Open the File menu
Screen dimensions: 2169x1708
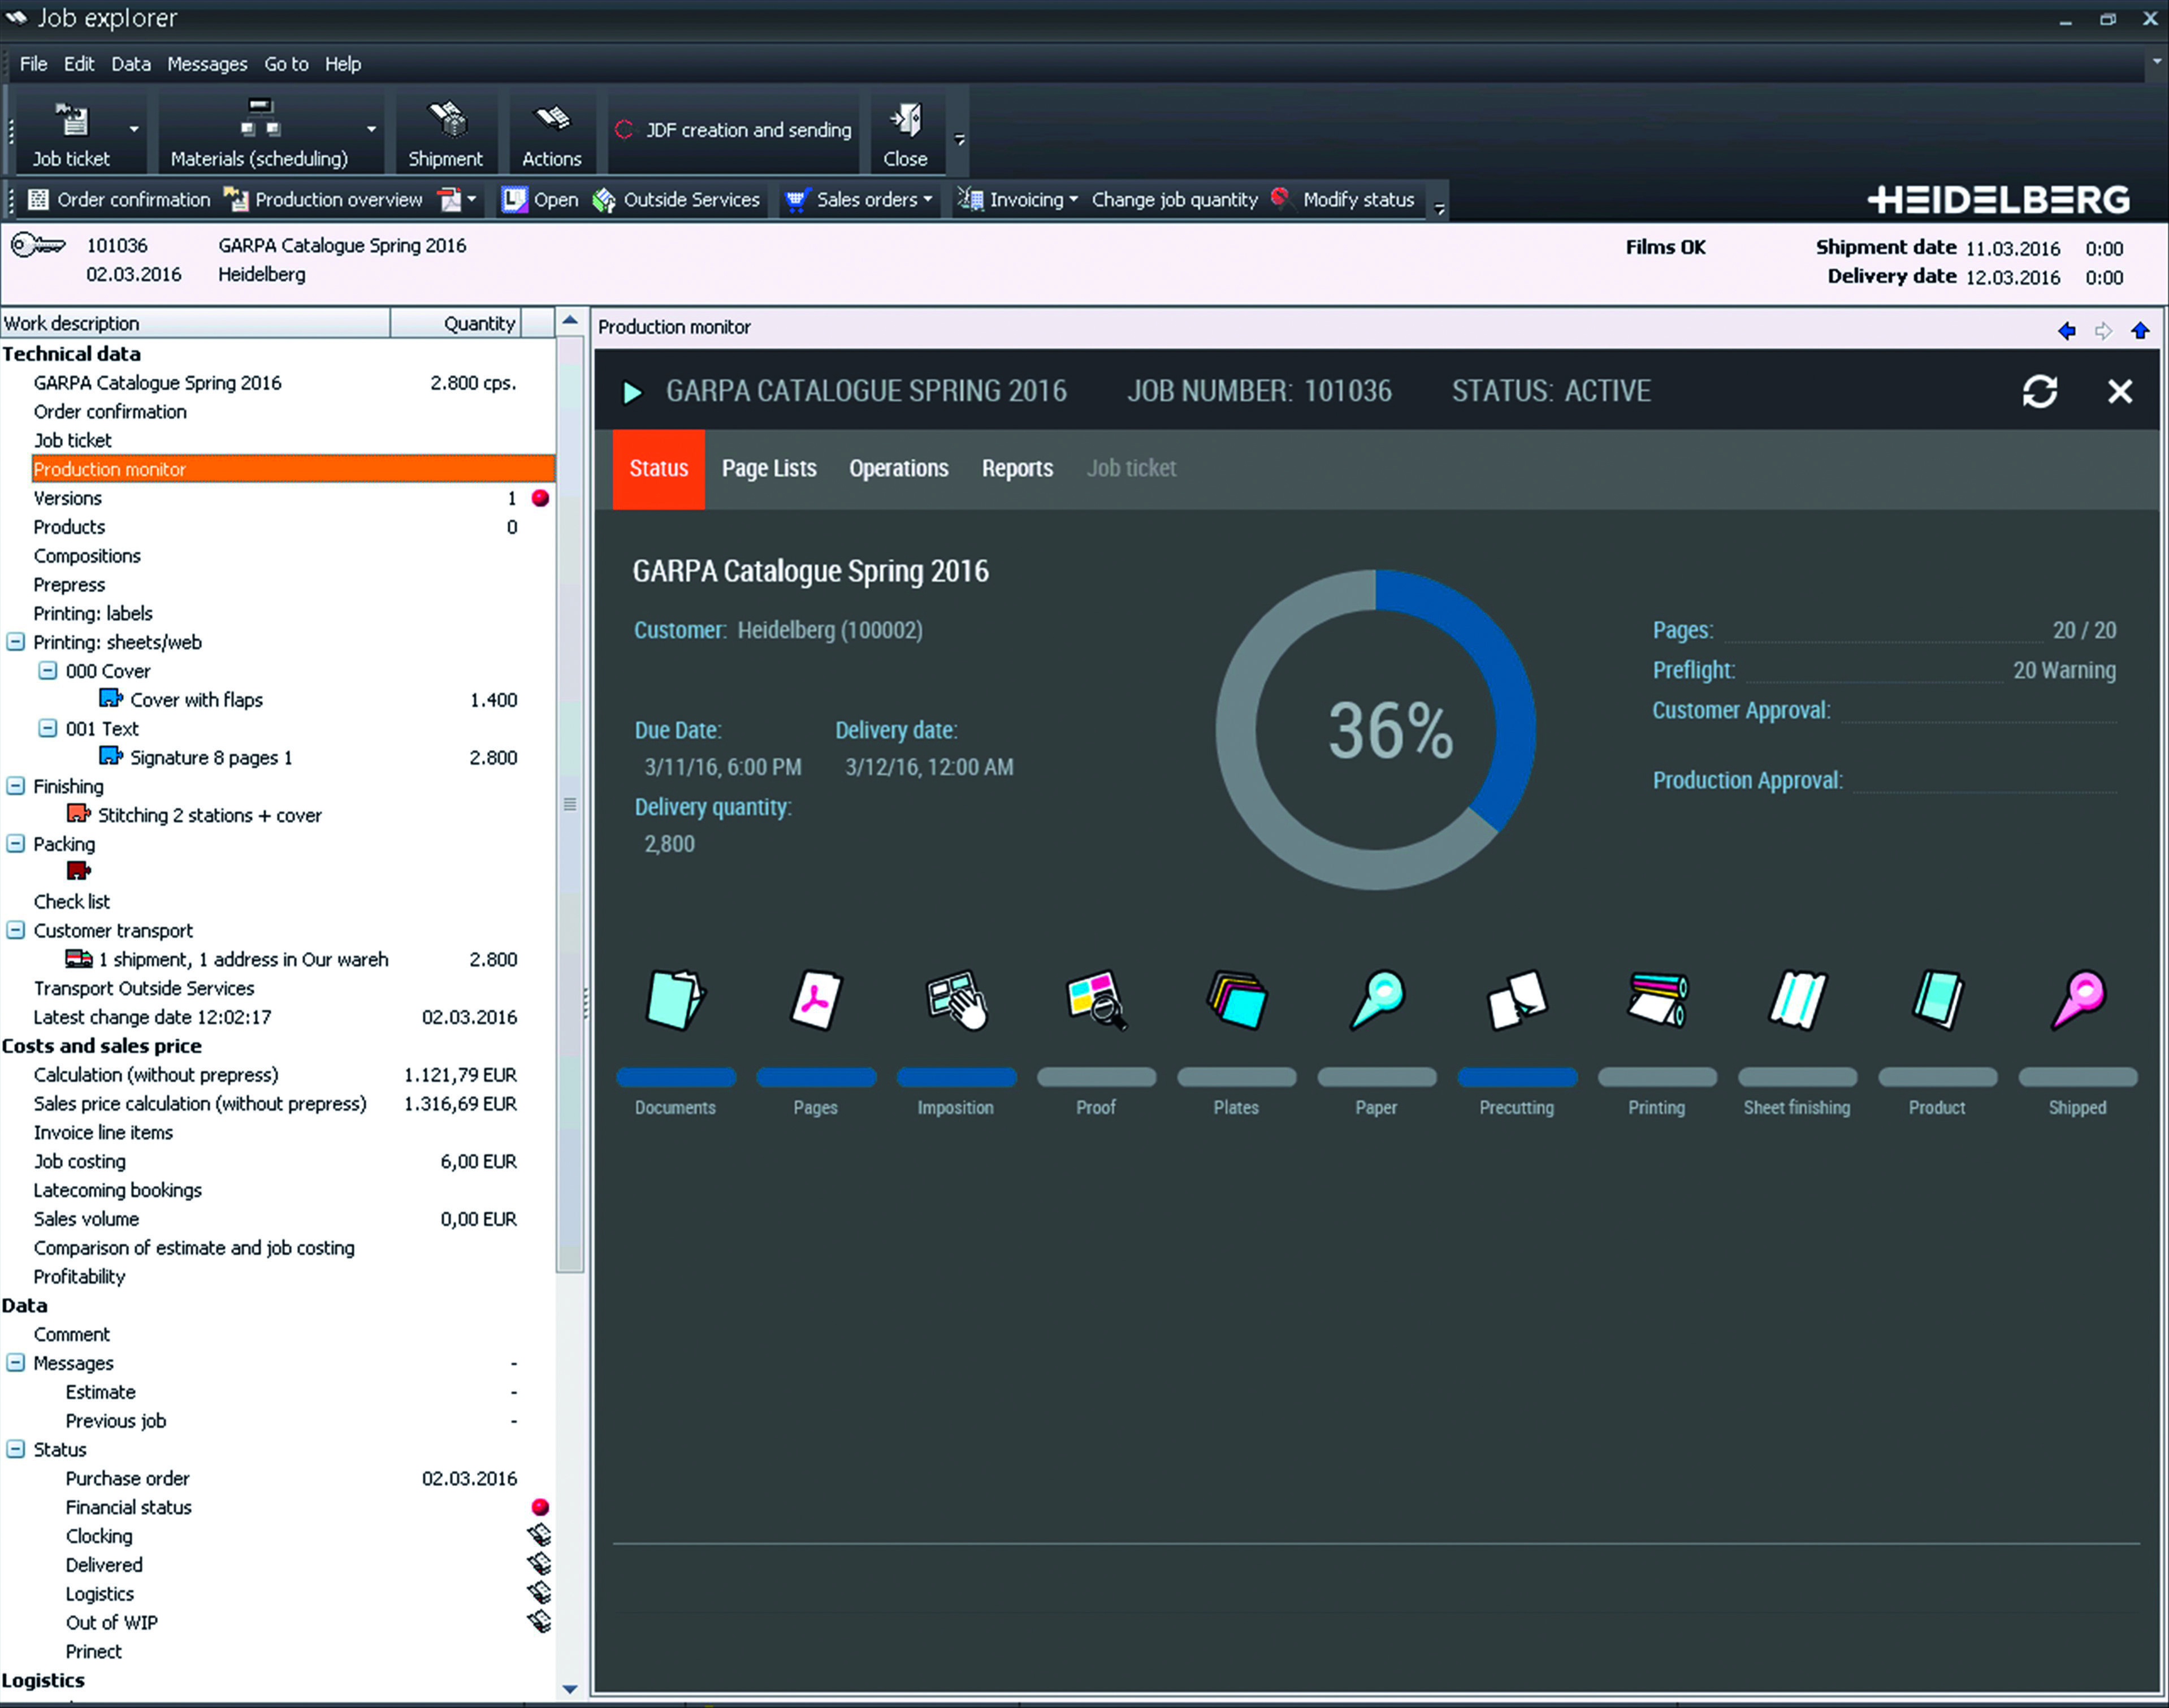pos(33,64)
